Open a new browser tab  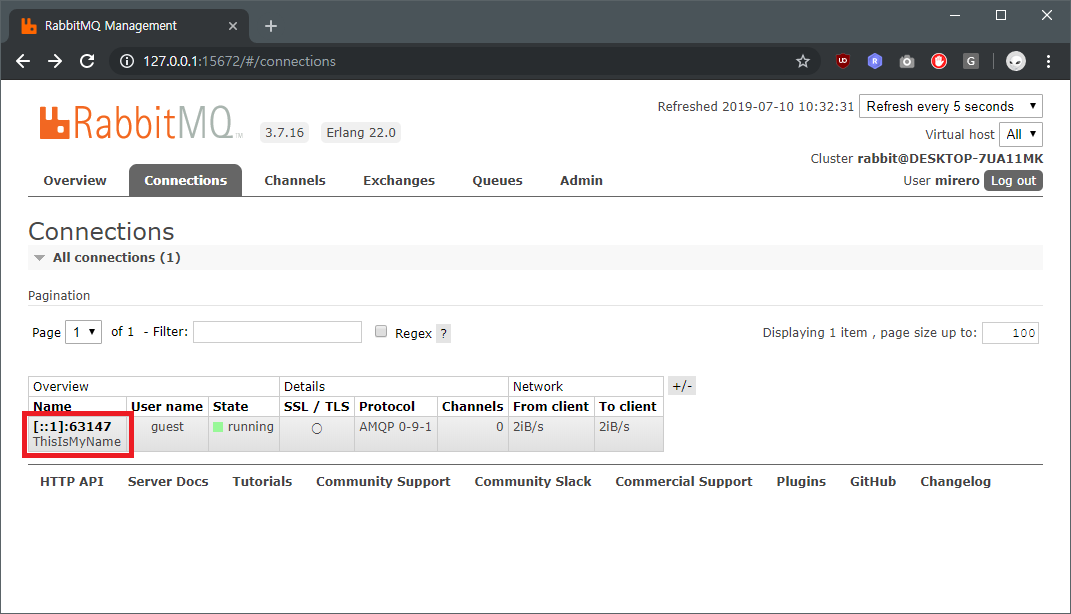pos(271,26)
